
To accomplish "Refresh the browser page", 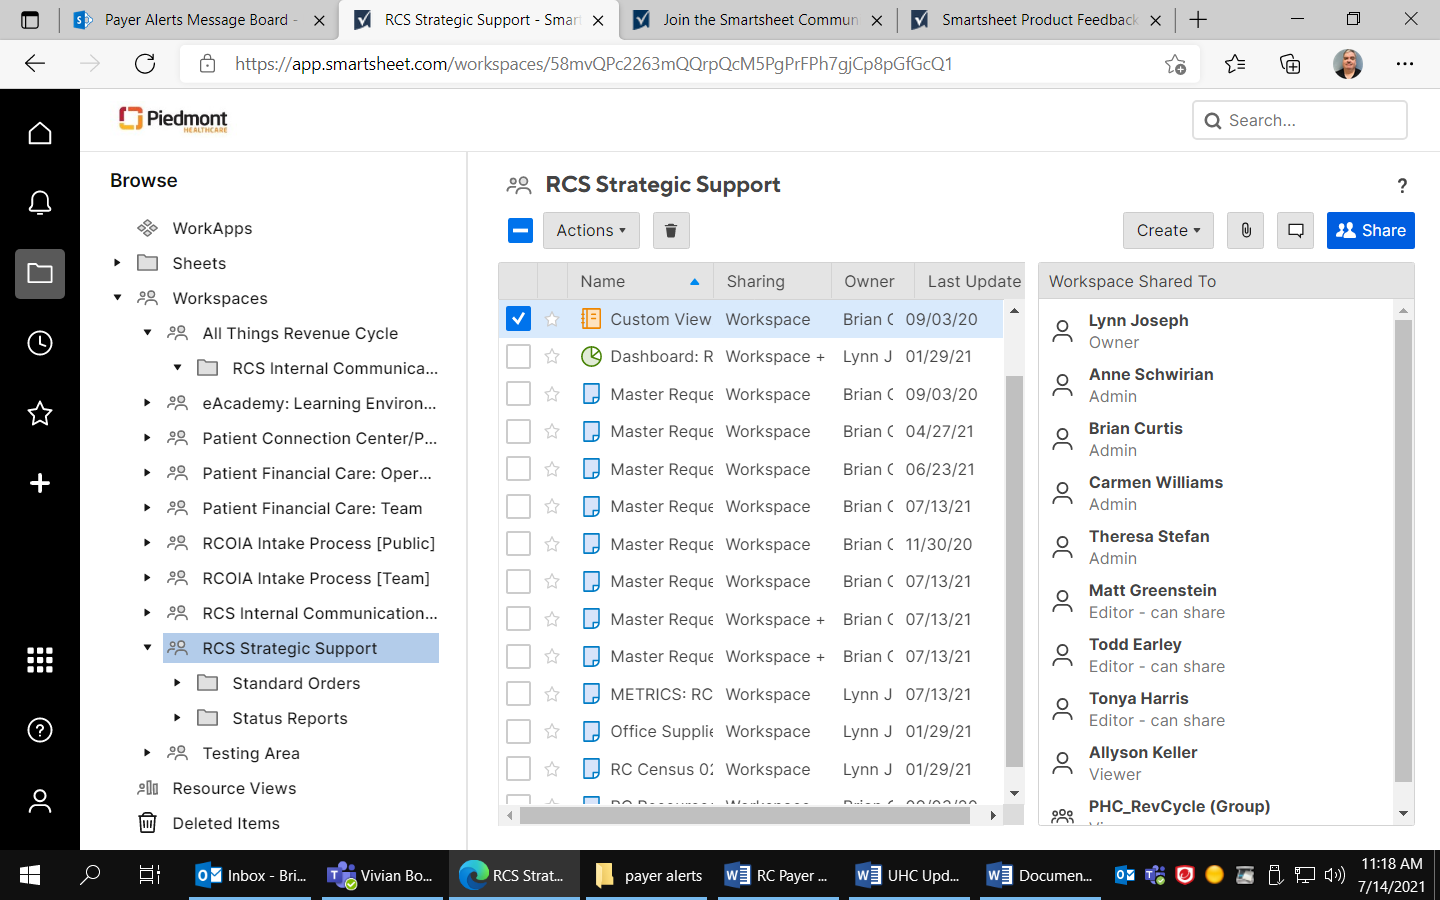I will (x=145, y=64).
